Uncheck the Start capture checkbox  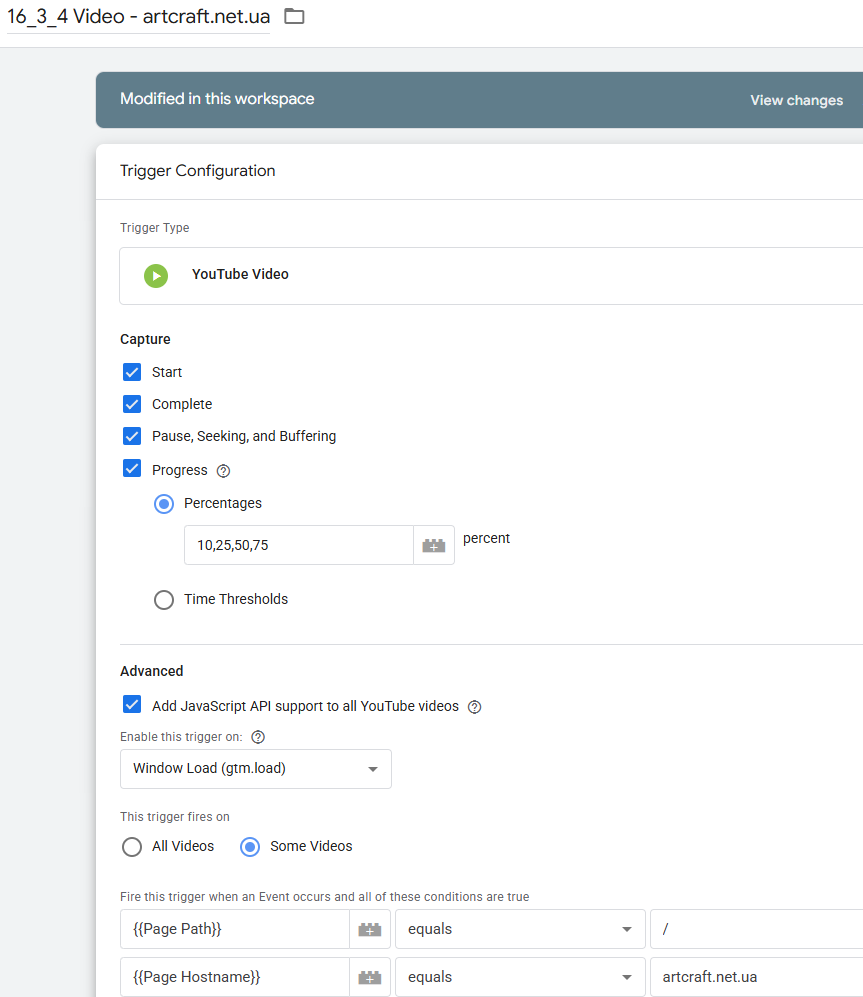pos(132,372)
